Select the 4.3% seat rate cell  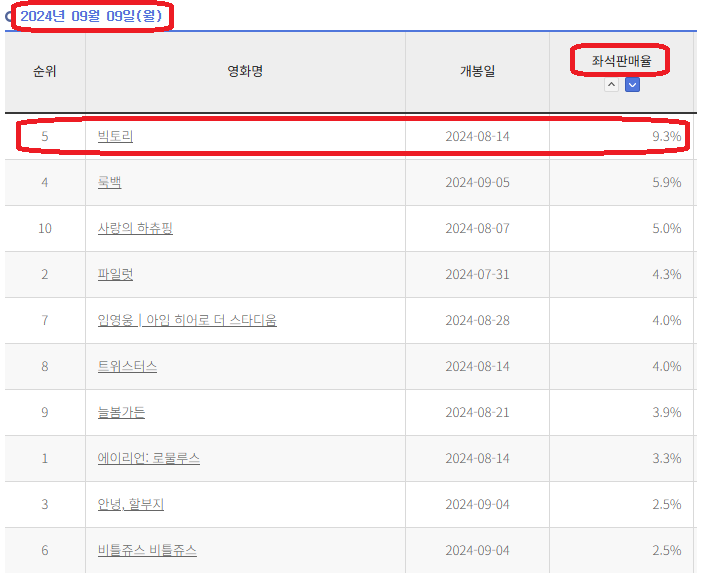(x=667, y=274)
